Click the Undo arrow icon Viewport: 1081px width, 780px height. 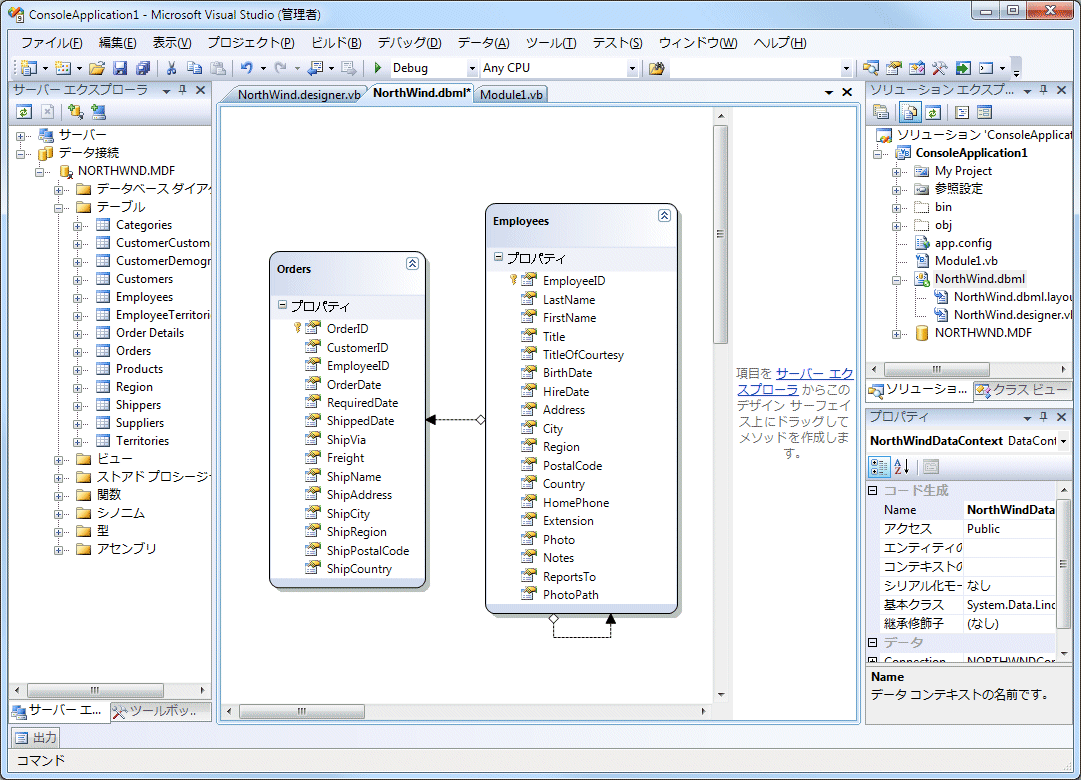[x=247, y=68]
